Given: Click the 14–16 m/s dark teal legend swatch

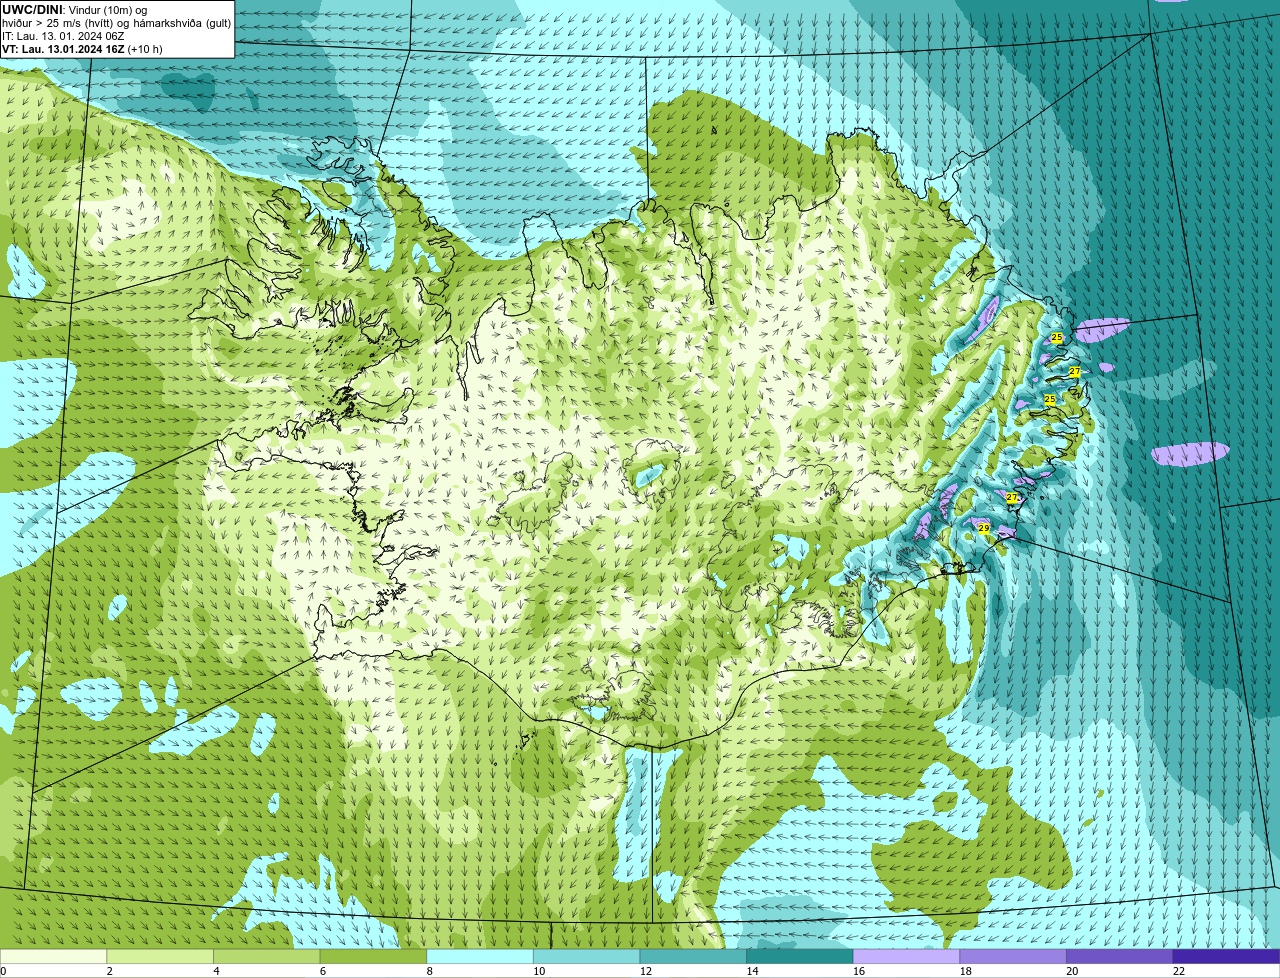Looking at the screenshot, I should pyautogui.click(x=800, y=956).
